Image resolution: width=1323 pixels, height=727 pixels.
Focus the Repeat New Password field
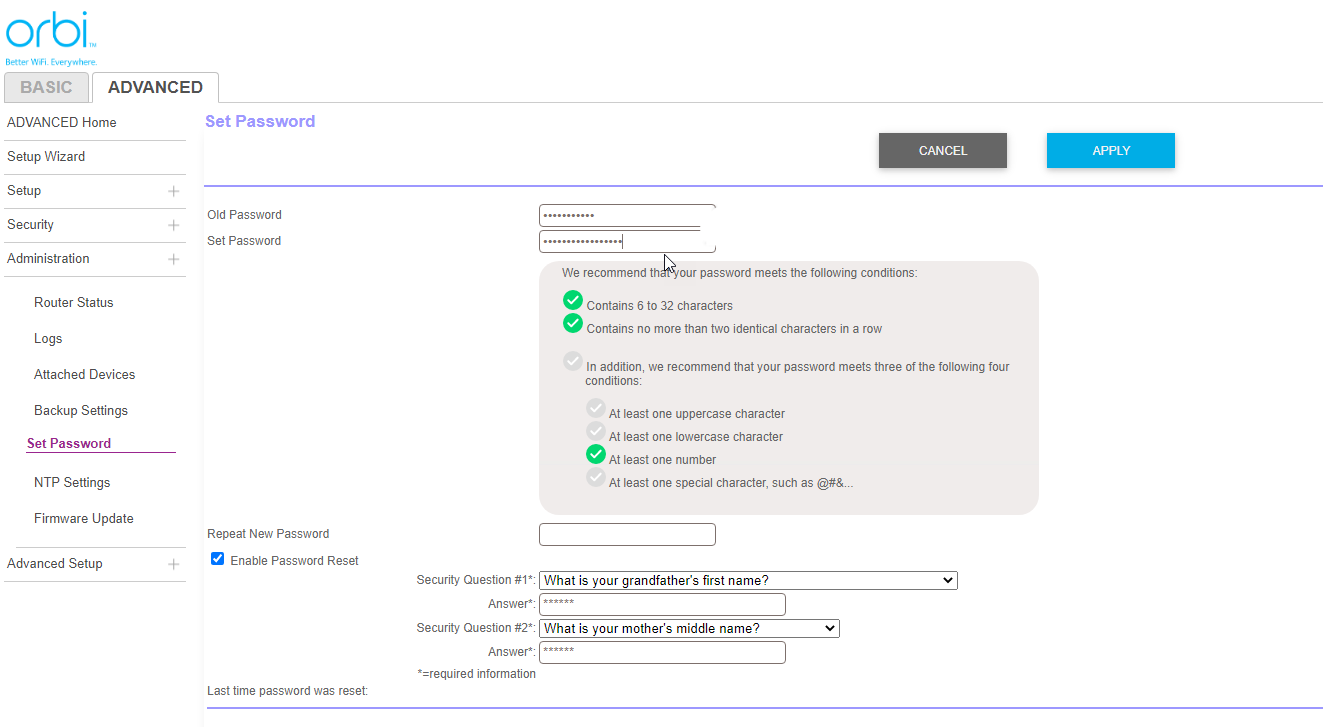coord(627,534)
